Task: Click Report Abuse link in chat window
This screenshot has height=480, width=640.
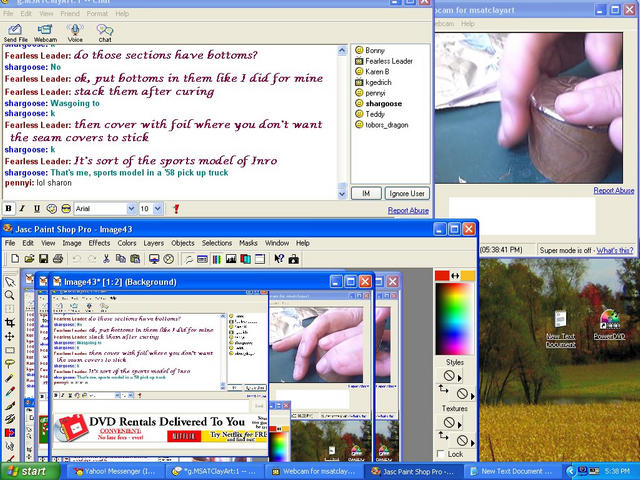Action: pyautogui.click(x=408, y=210)
